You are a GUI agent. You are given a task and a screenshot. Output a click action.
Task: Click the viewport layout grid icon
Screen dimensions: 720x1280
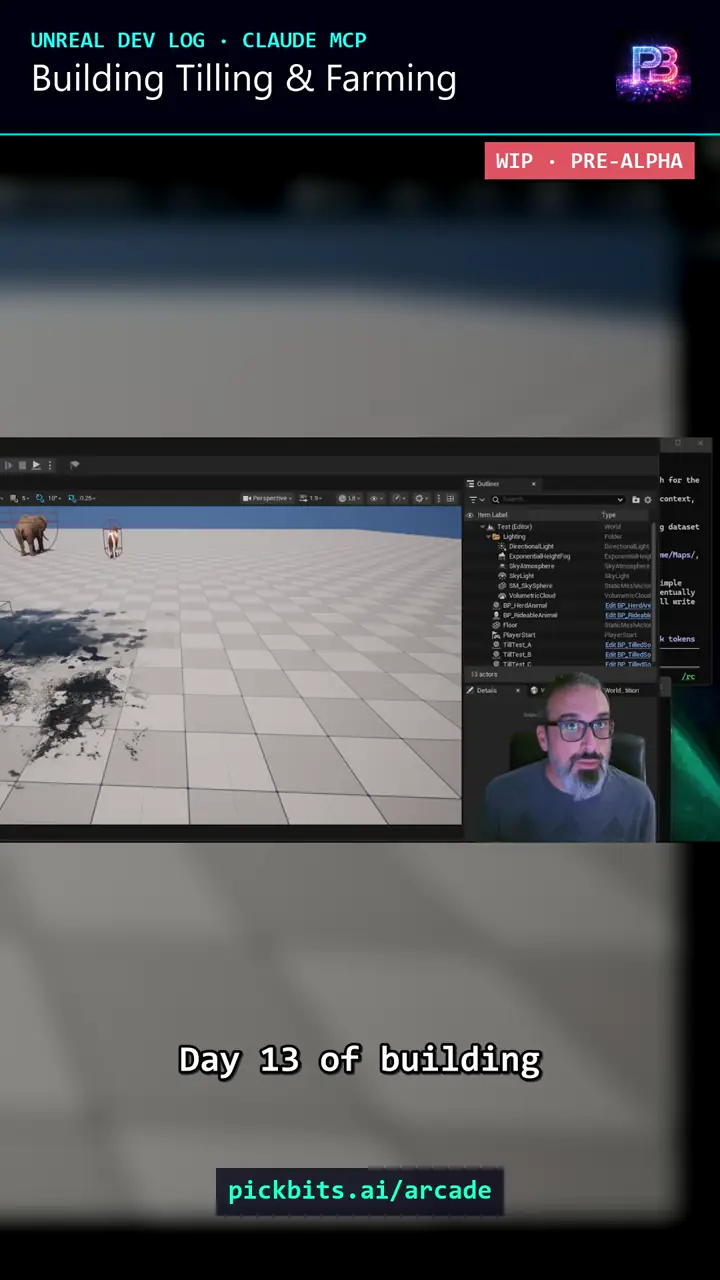[x=450, y=498]
